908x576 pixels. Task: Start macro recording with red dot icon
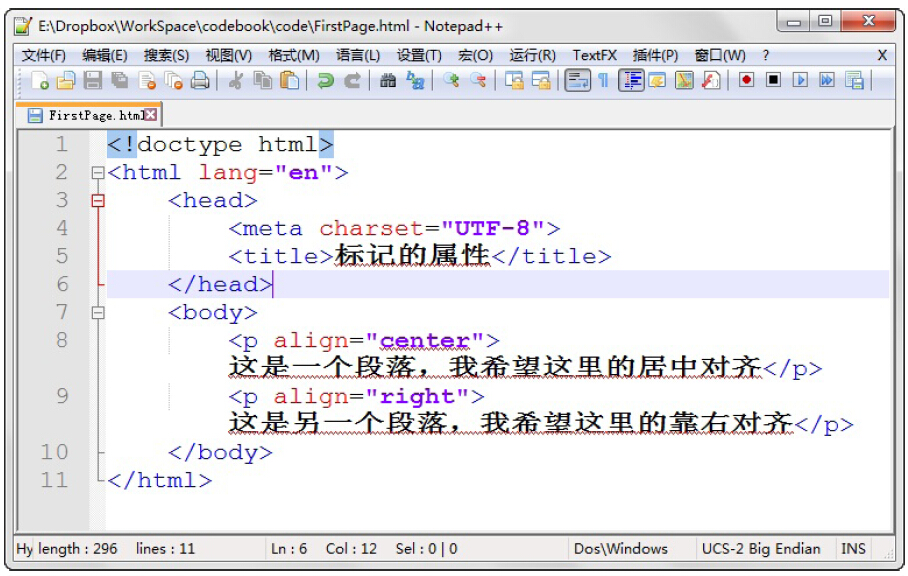tap(746, 80)
